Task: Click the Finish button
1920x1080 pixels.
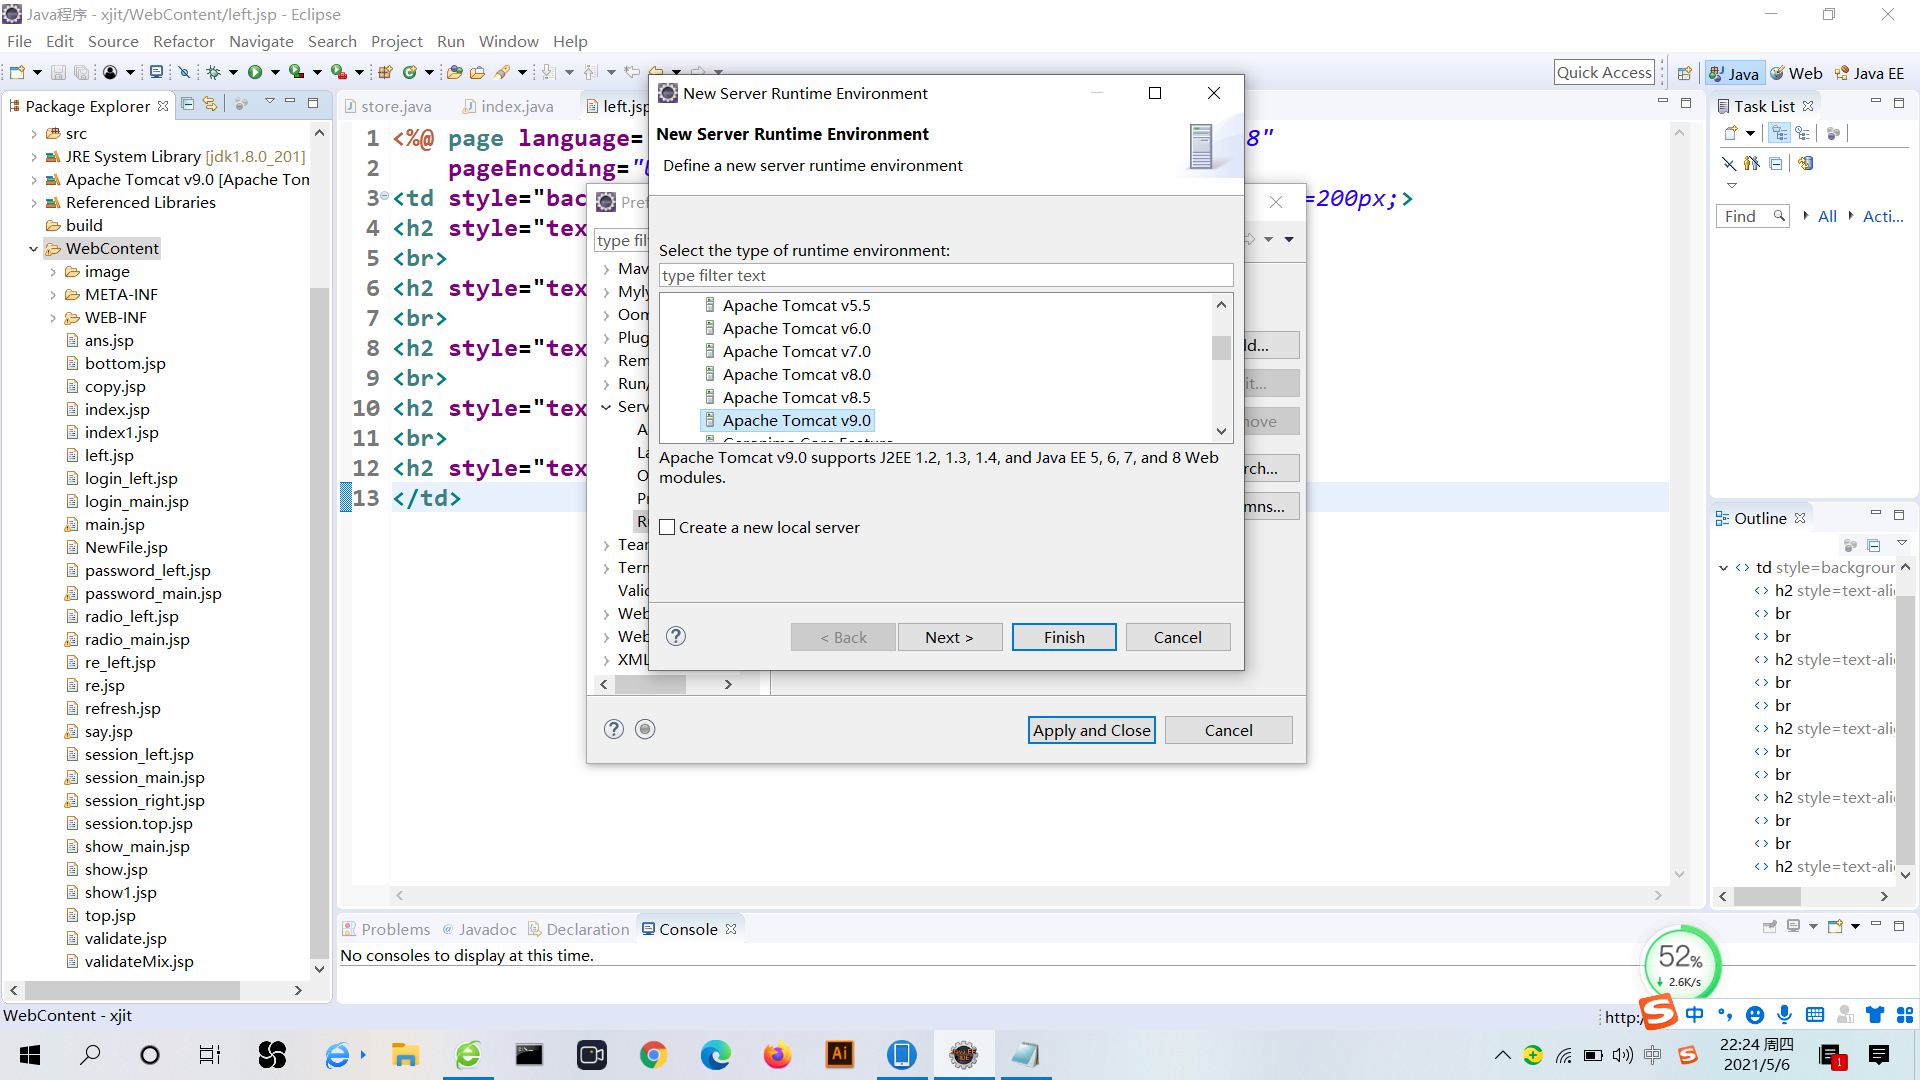Action: (x=1064, y=637)
